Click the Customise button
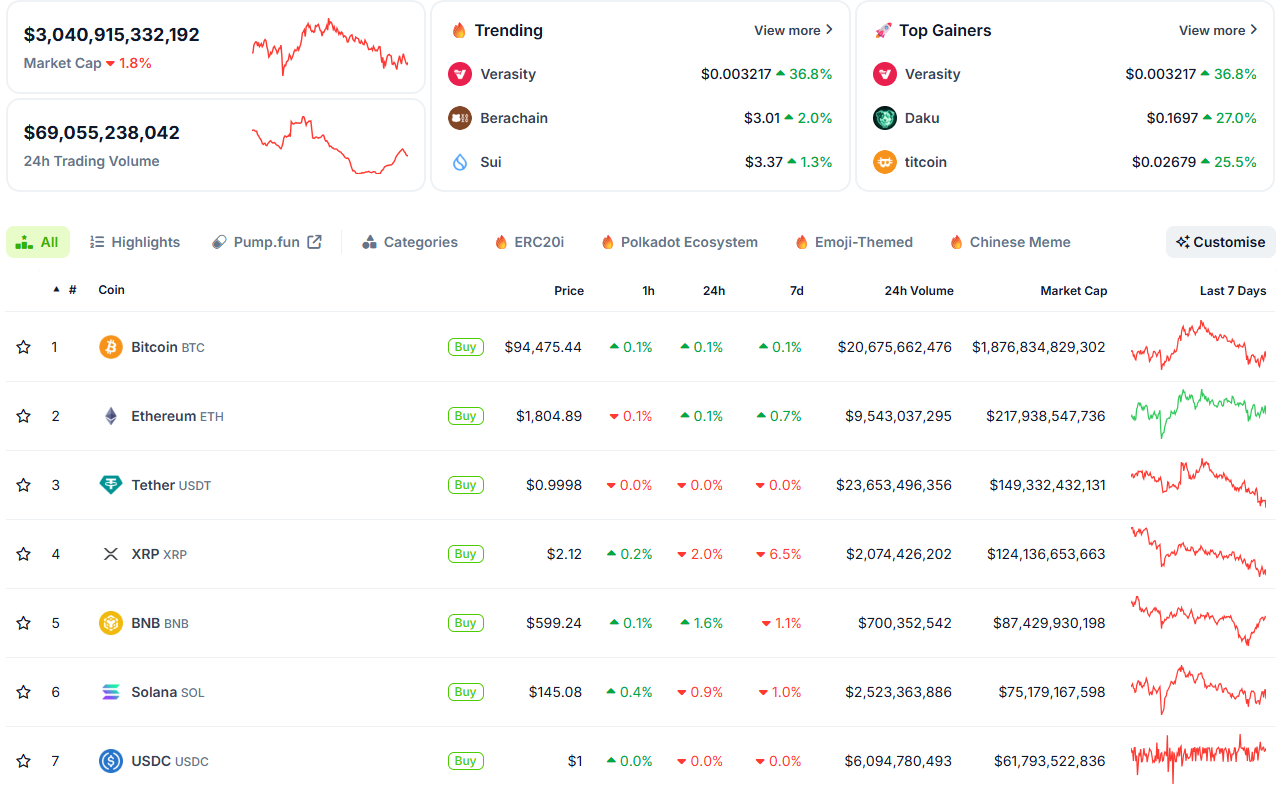Screen dimensions: 1282x789 coord(1220,242)
